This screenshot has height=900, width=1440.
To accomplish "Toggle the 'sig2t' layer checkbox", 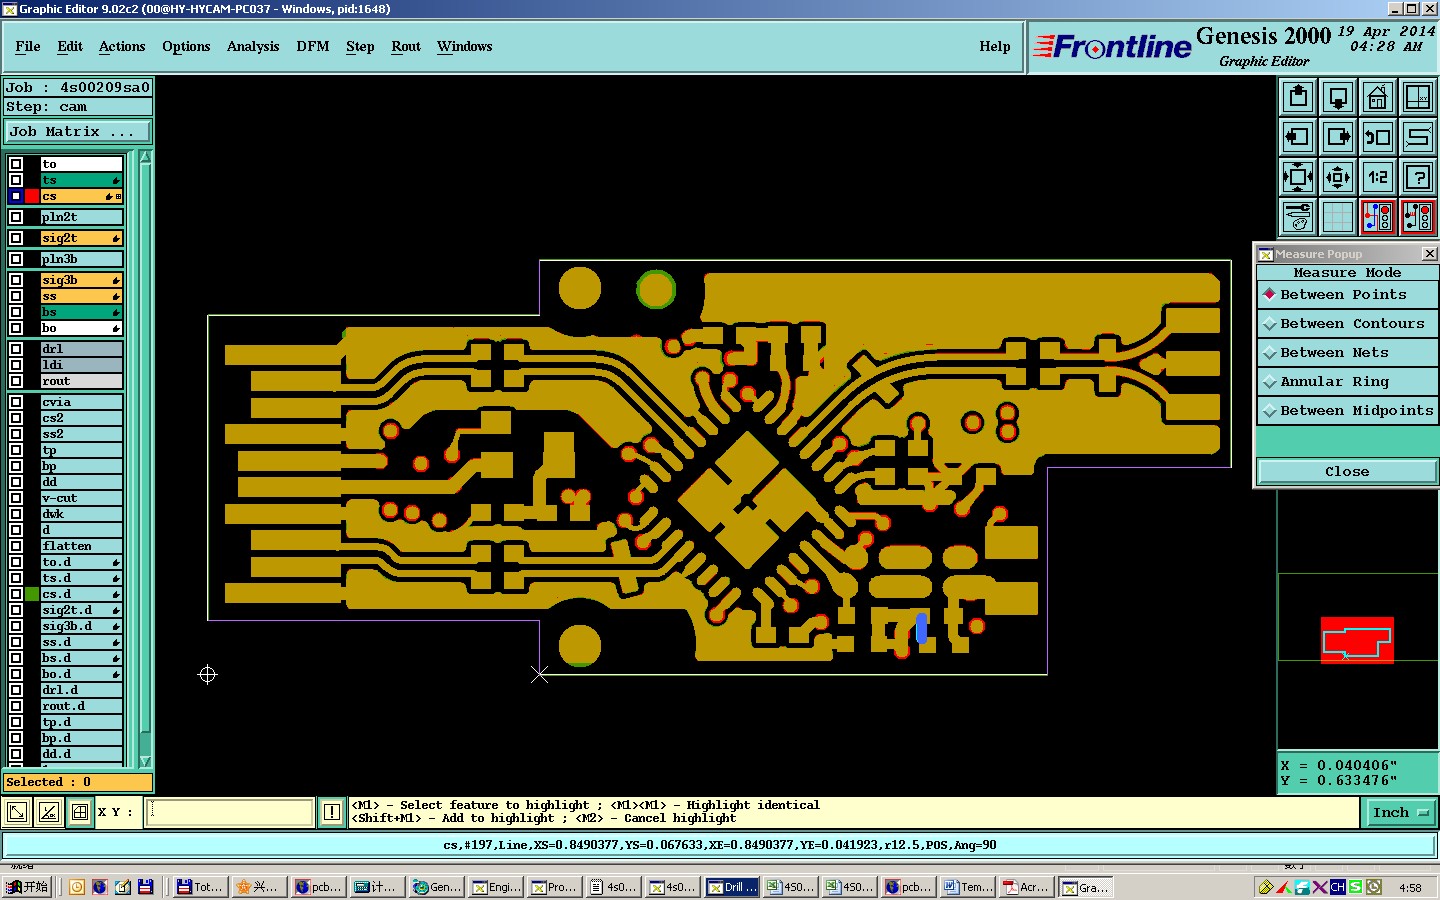I will click(16, 238).
